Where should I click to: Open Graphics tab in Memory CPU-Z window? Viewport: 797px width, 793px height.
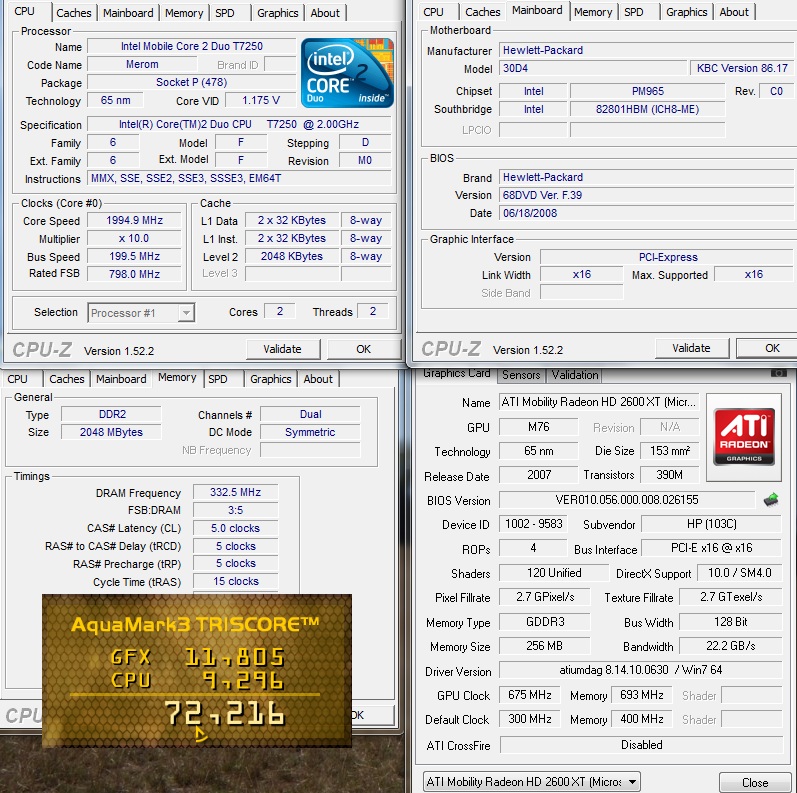(x=270, y=379)
